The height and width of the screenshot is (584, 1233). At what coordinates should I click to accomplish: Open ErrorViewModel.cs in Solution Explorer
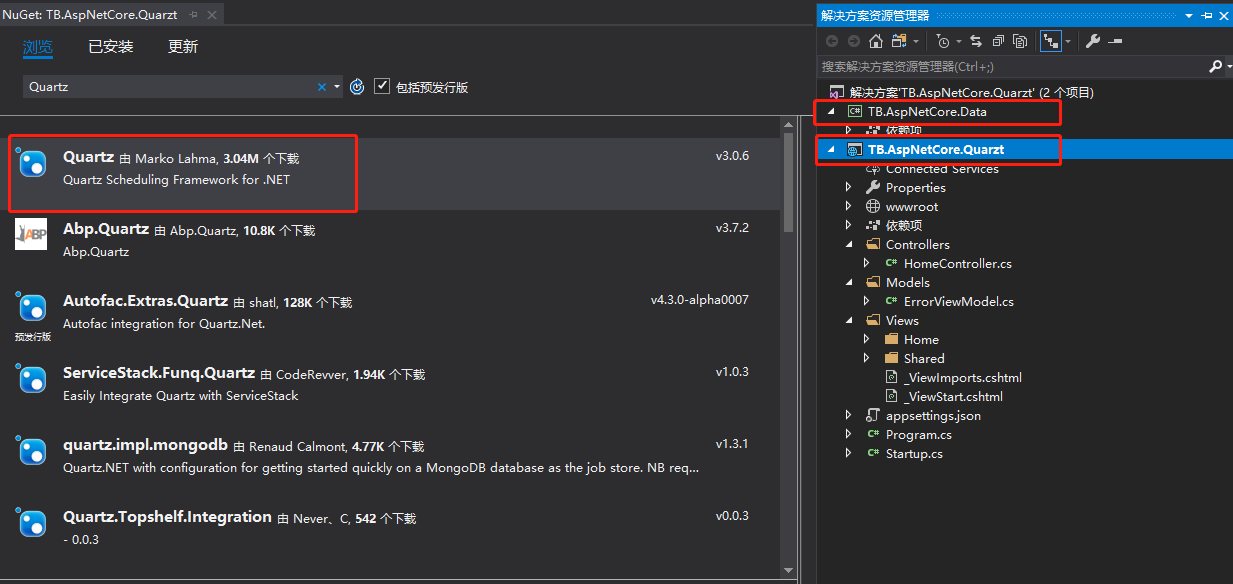click(x=959, y=302)
